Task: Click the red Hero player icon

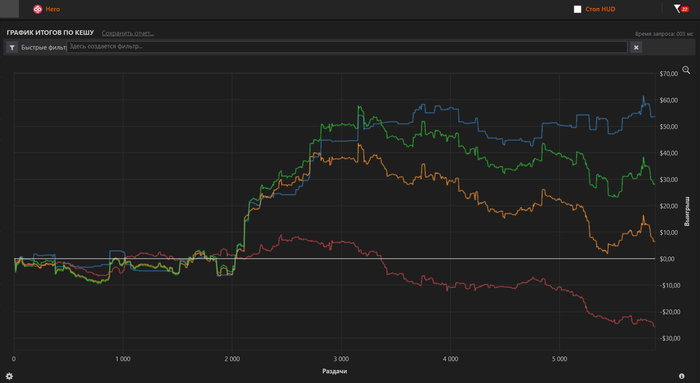Action: (38, 9)
